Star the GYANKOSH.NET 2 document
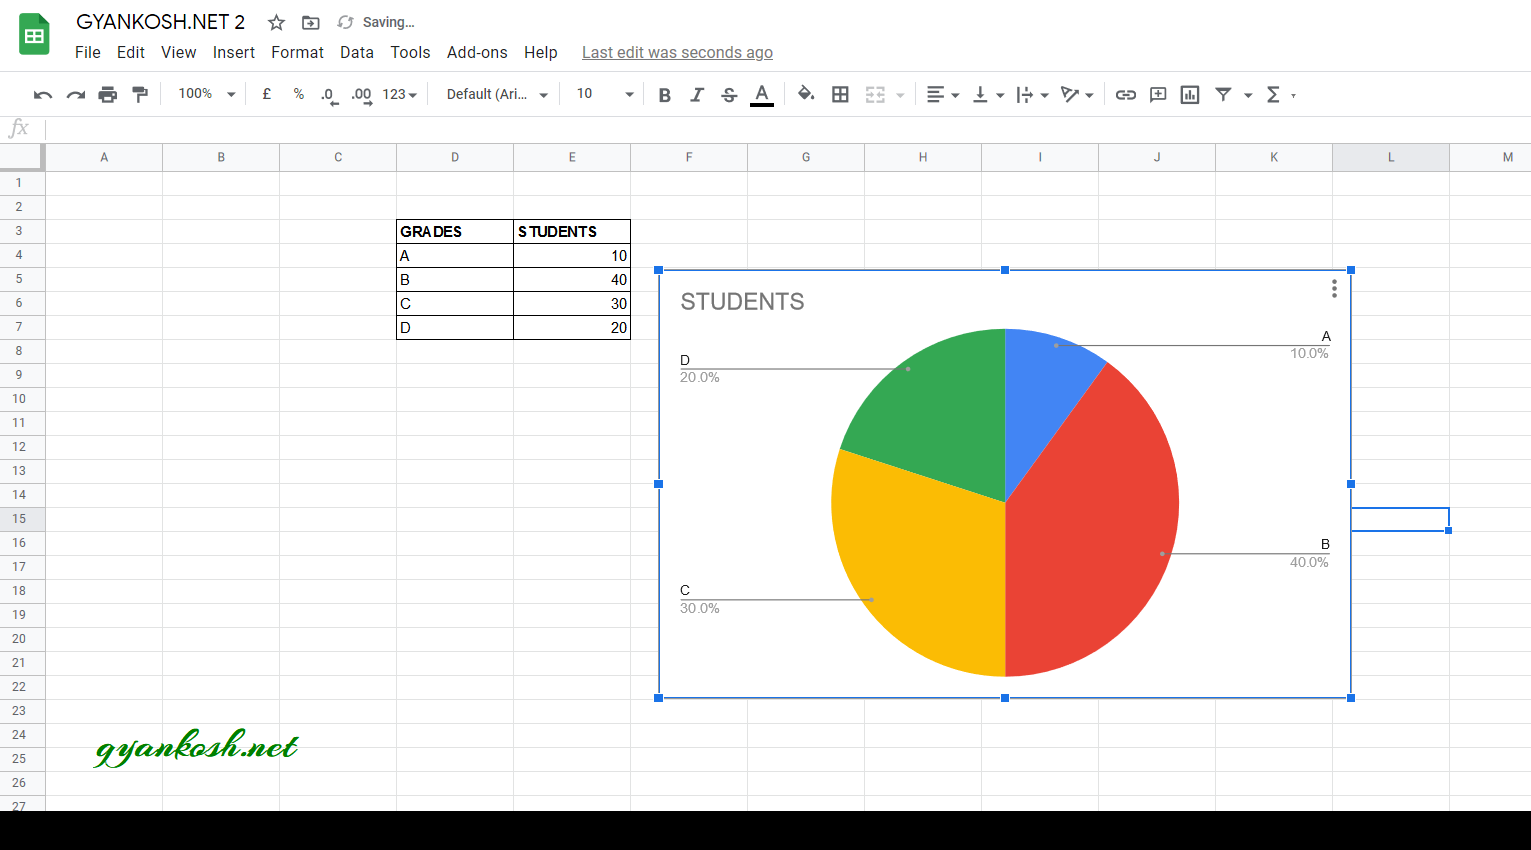 click(276, 22)
